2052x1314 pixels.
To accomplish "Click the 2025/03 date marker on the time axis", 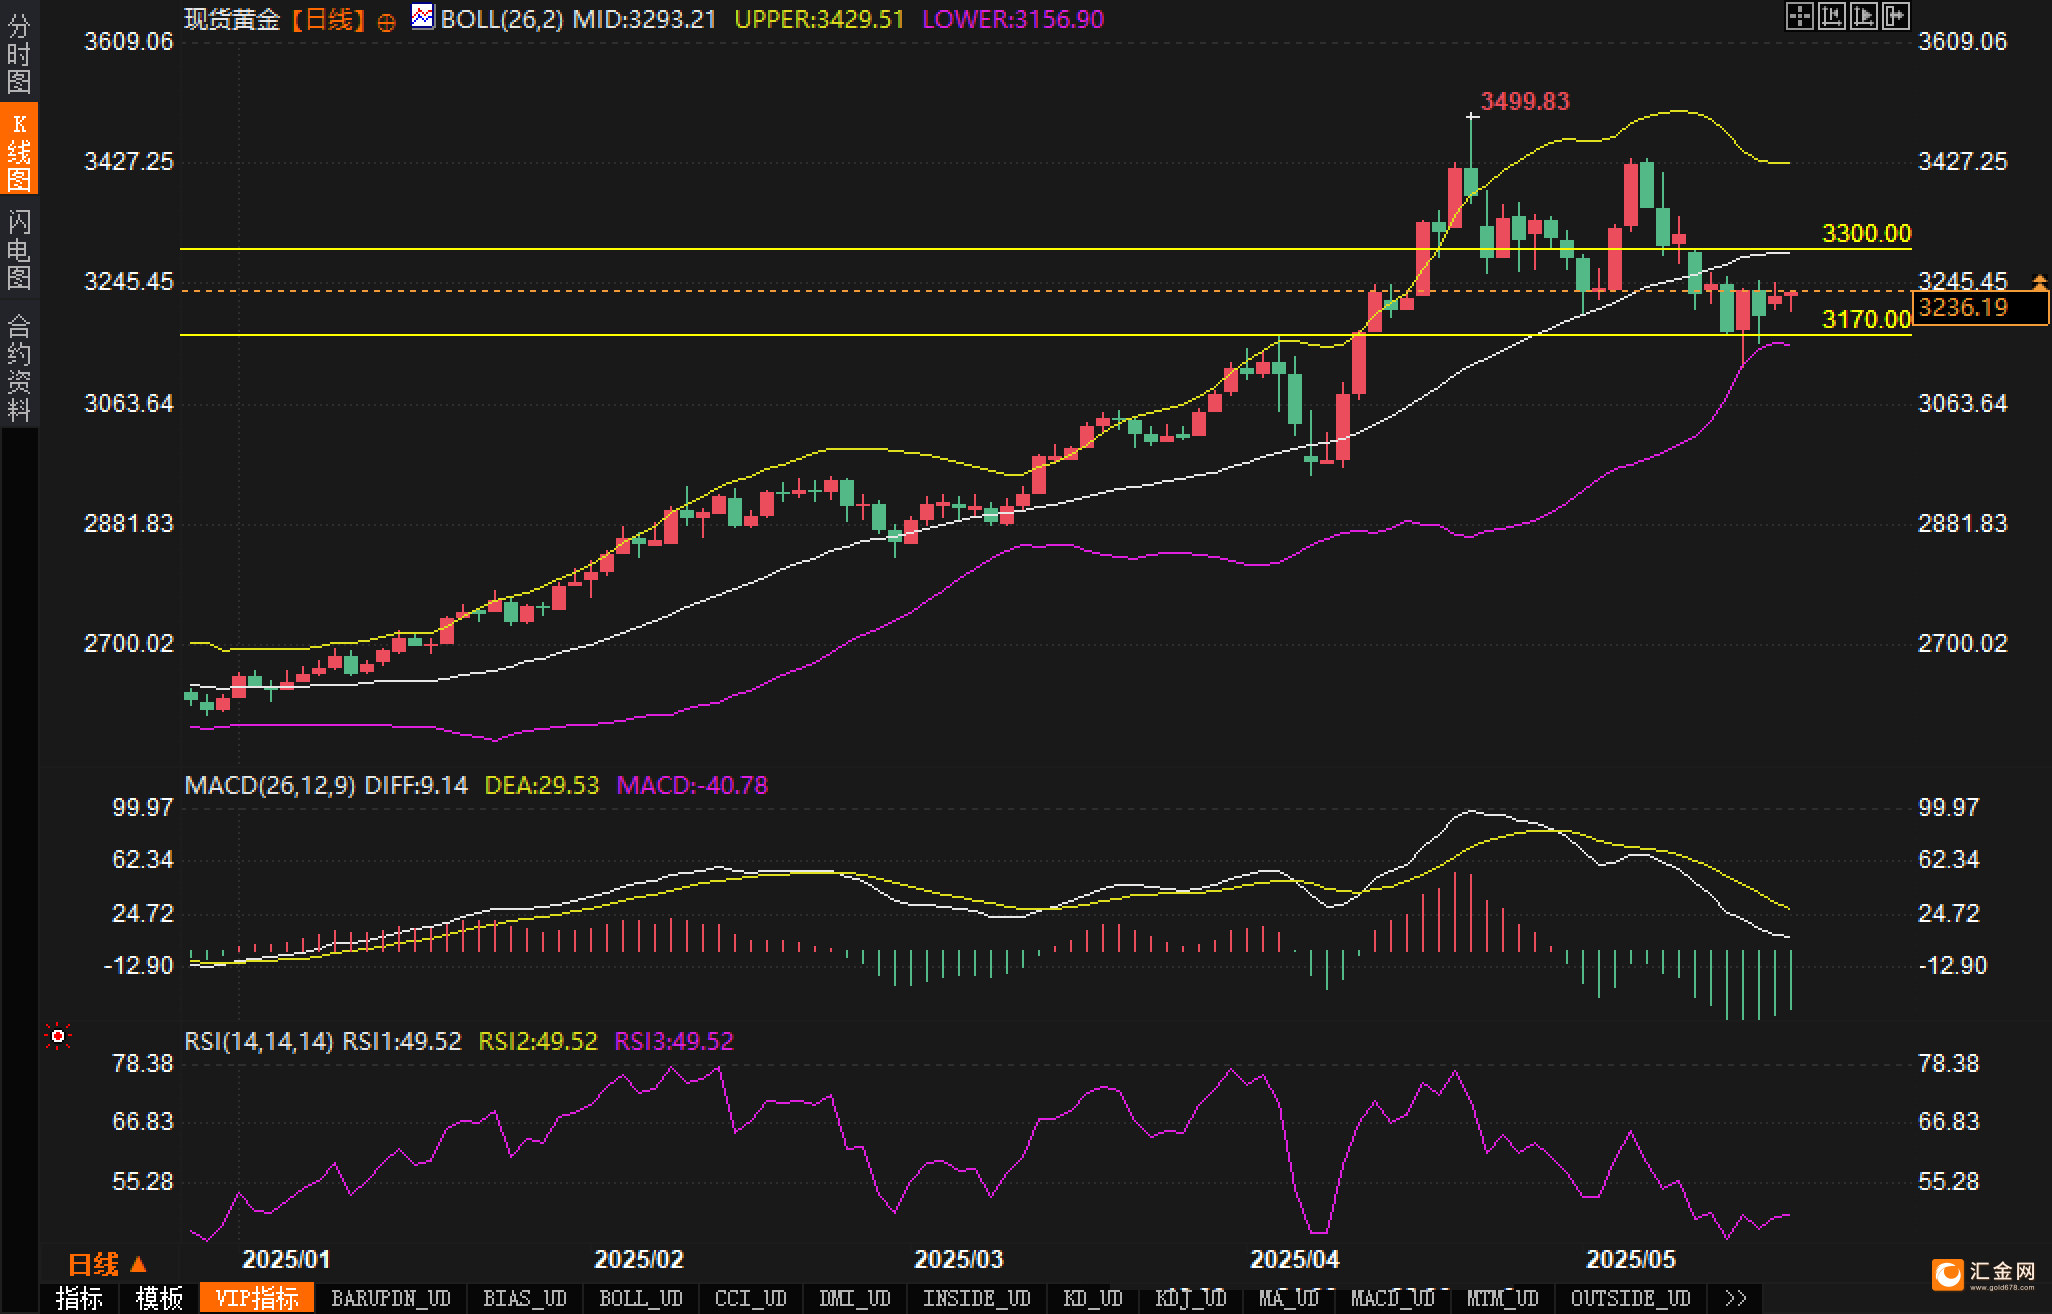I will pyautogui.click(x=958, y=1259).
